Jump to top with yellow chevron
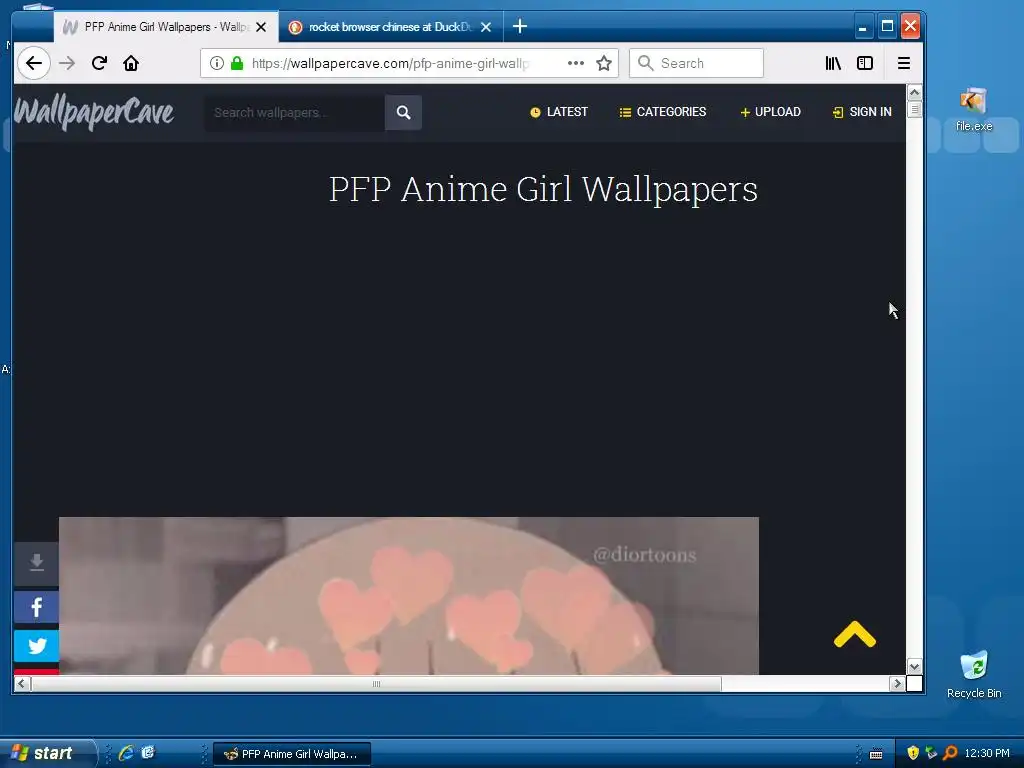The image size is (1024, 768). (854, 635)
